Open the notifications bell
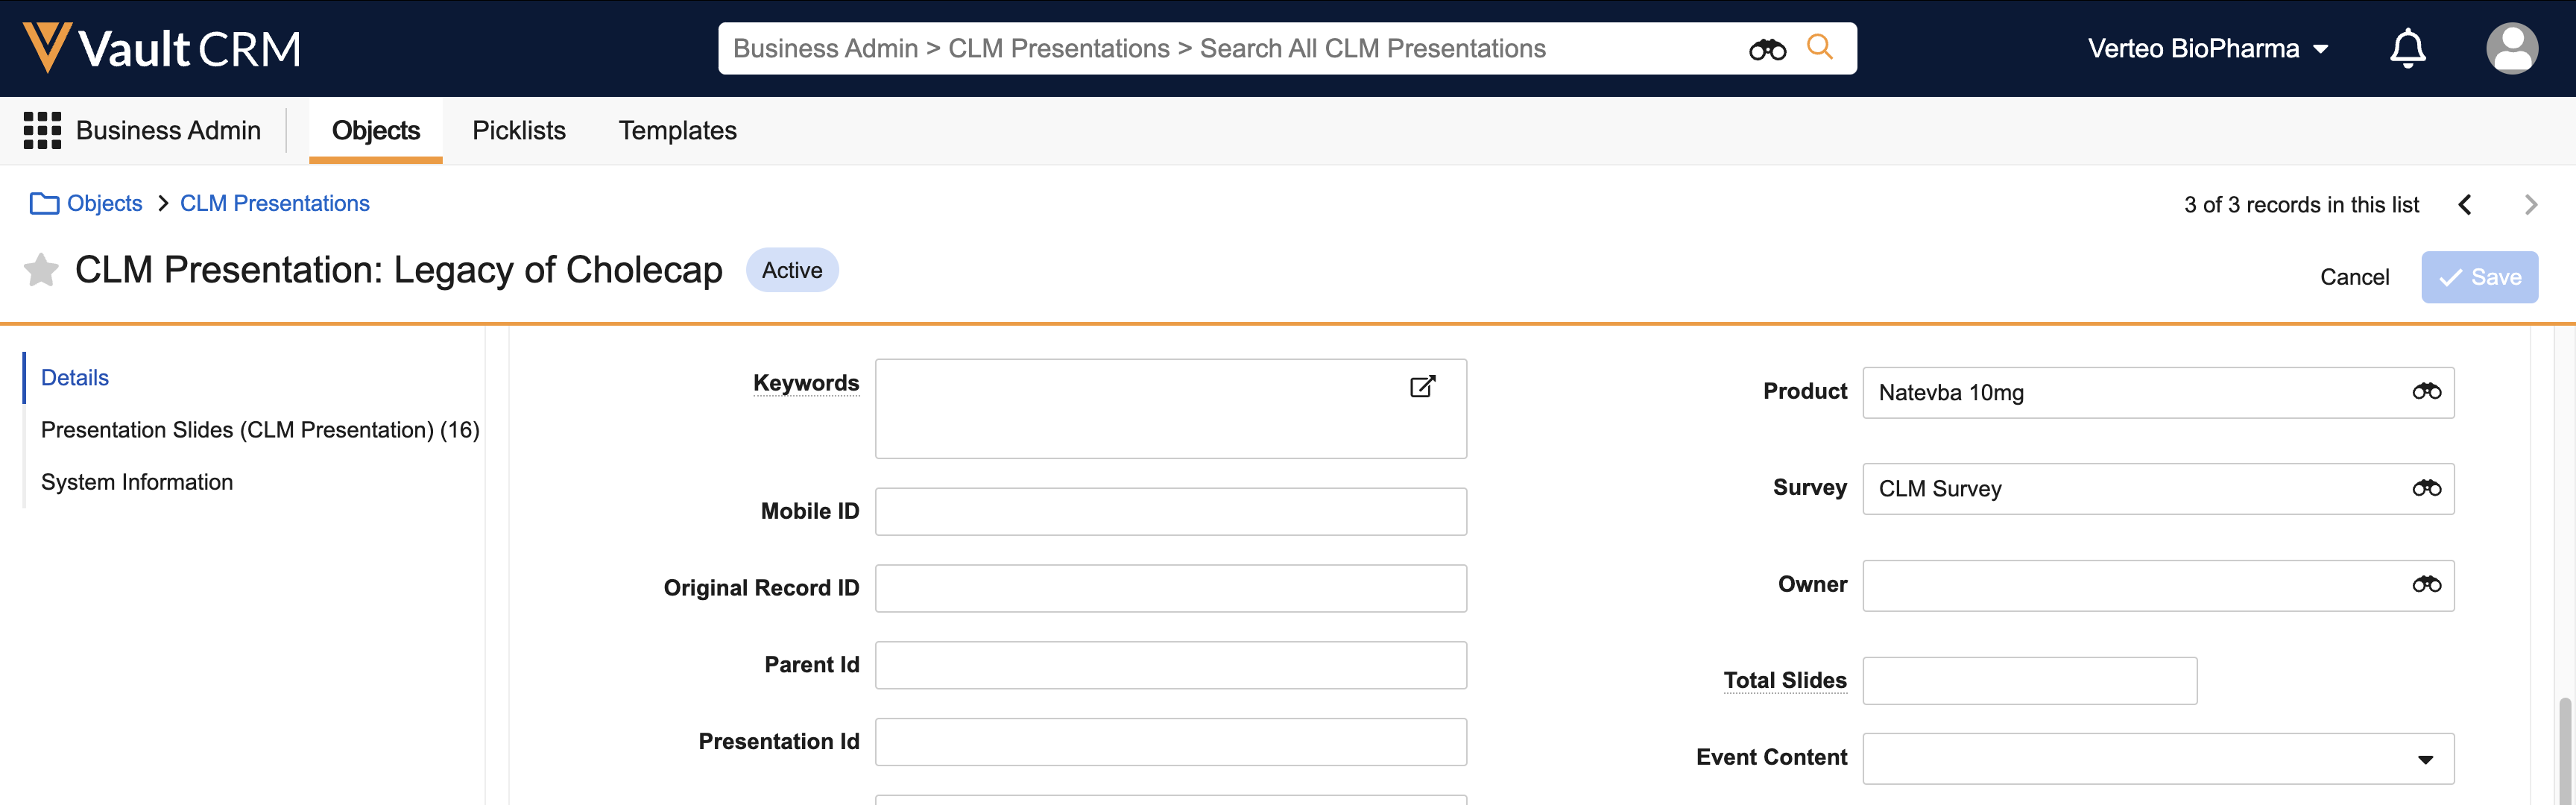Viewport: 2576px width, 805px height. click(x=2407, y=48)
